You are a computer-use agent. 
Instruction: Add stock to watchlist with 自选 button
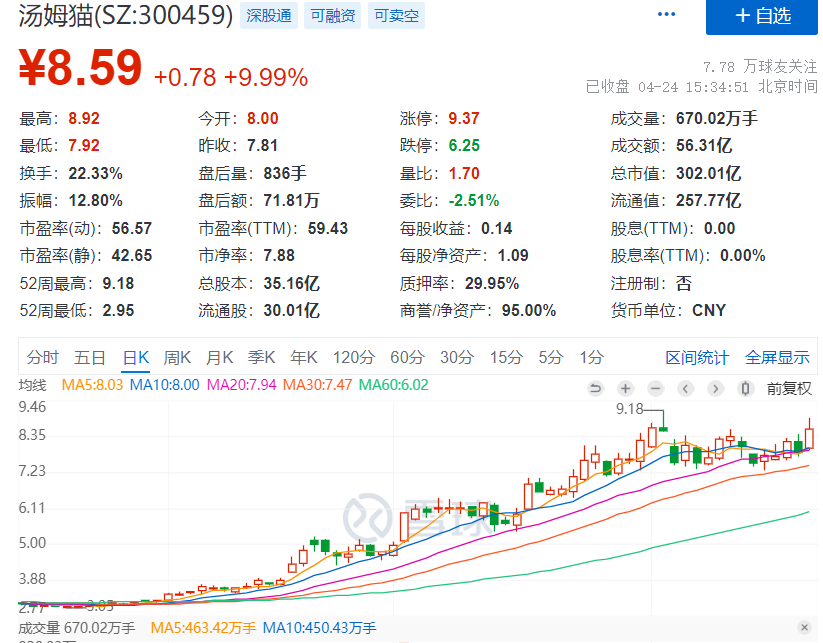(762, 16)
